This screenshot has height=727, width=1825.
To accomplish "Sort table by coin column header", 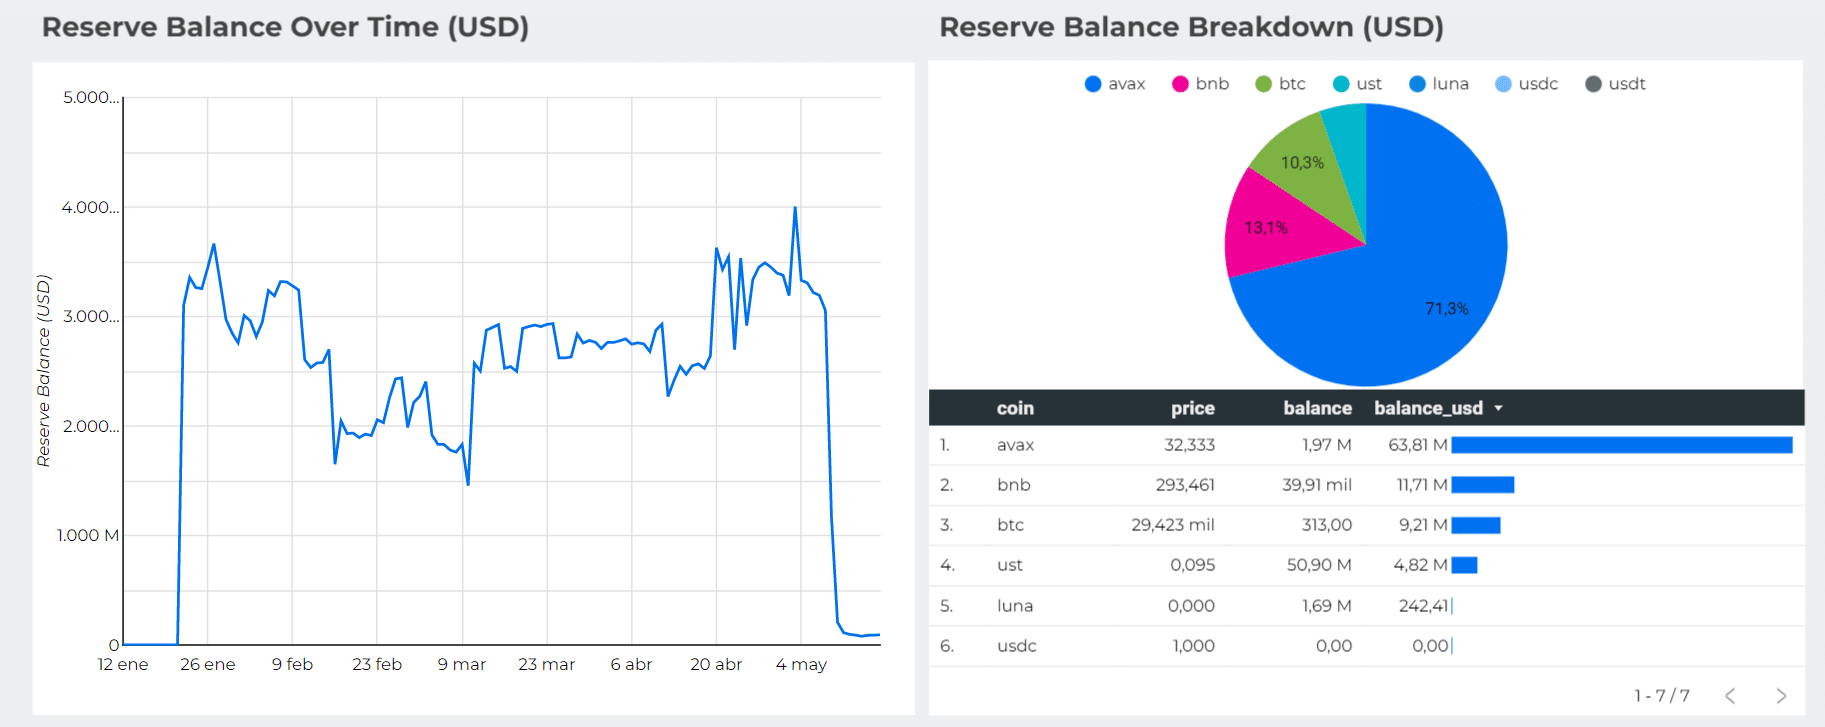I will 1015,408.
